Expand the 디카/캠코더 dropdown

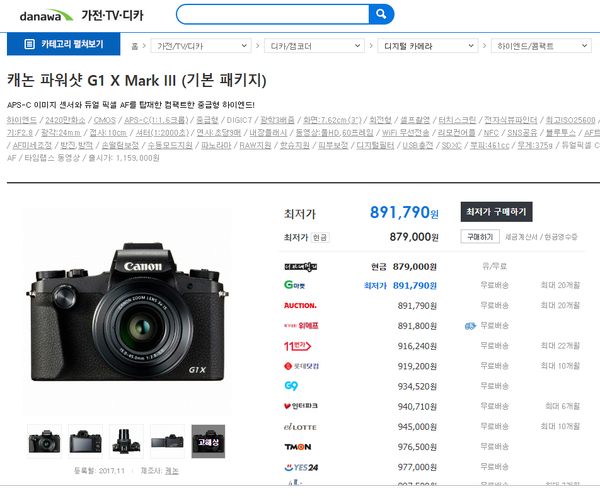click(314, 46)
